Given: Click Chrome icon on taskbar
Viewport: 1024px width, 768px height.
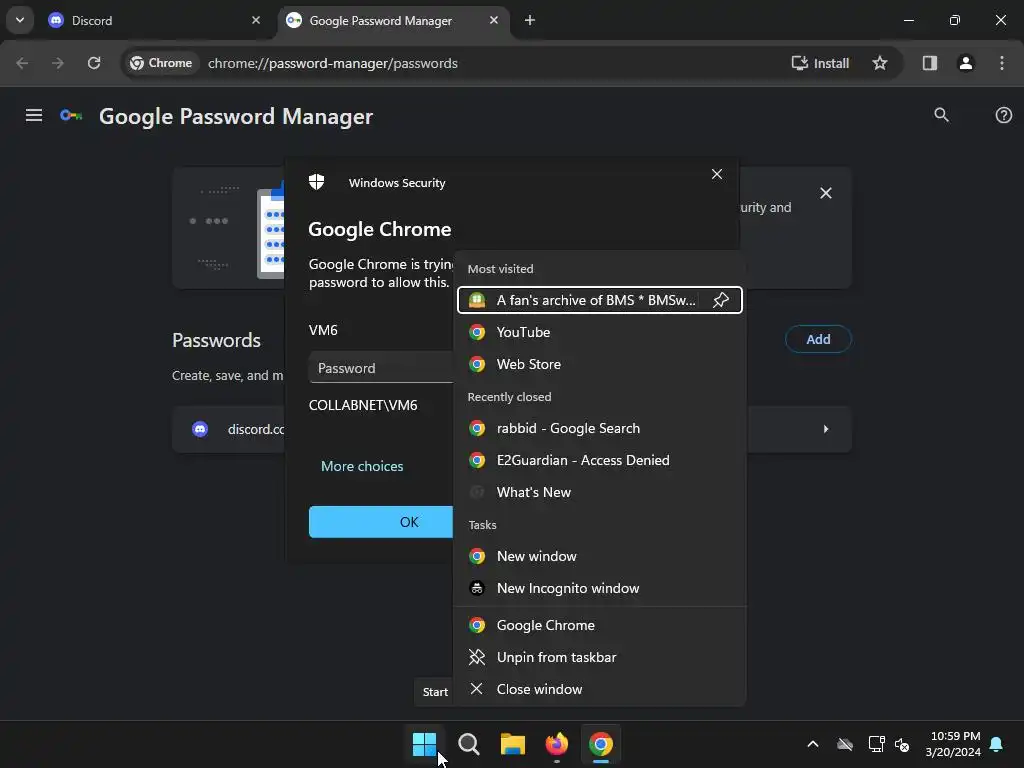Looking at the screenshot, I should (x=601, y=744).
